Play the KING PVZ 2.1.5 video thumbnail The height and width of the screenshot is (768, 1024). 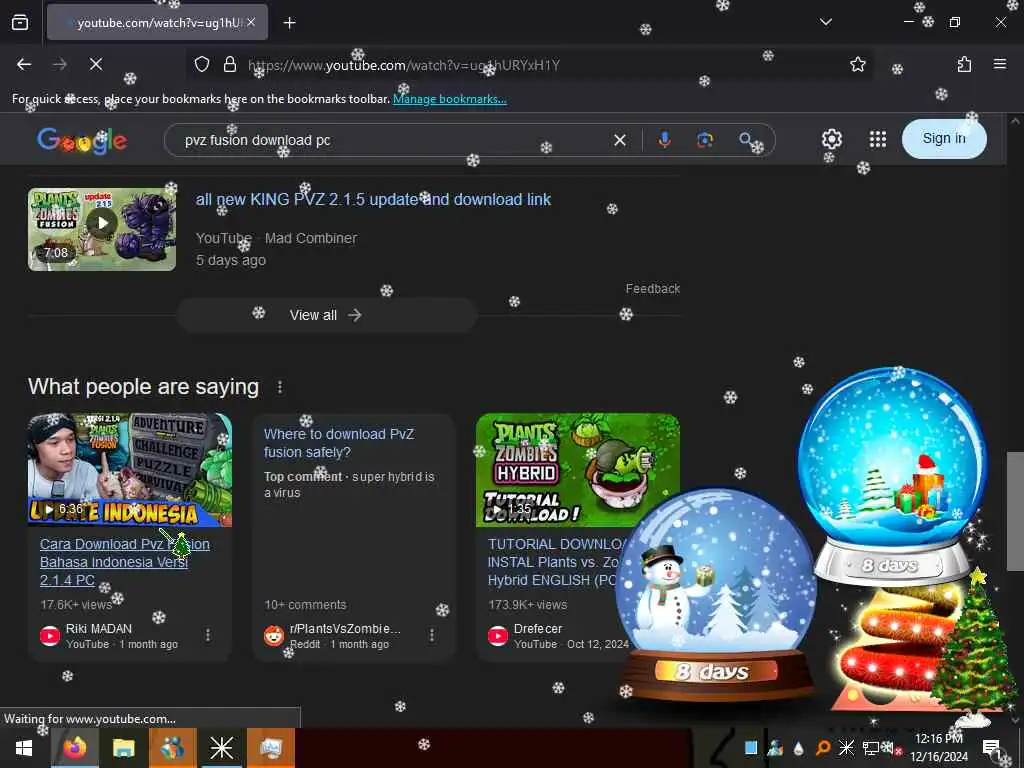tap(102, 229)
